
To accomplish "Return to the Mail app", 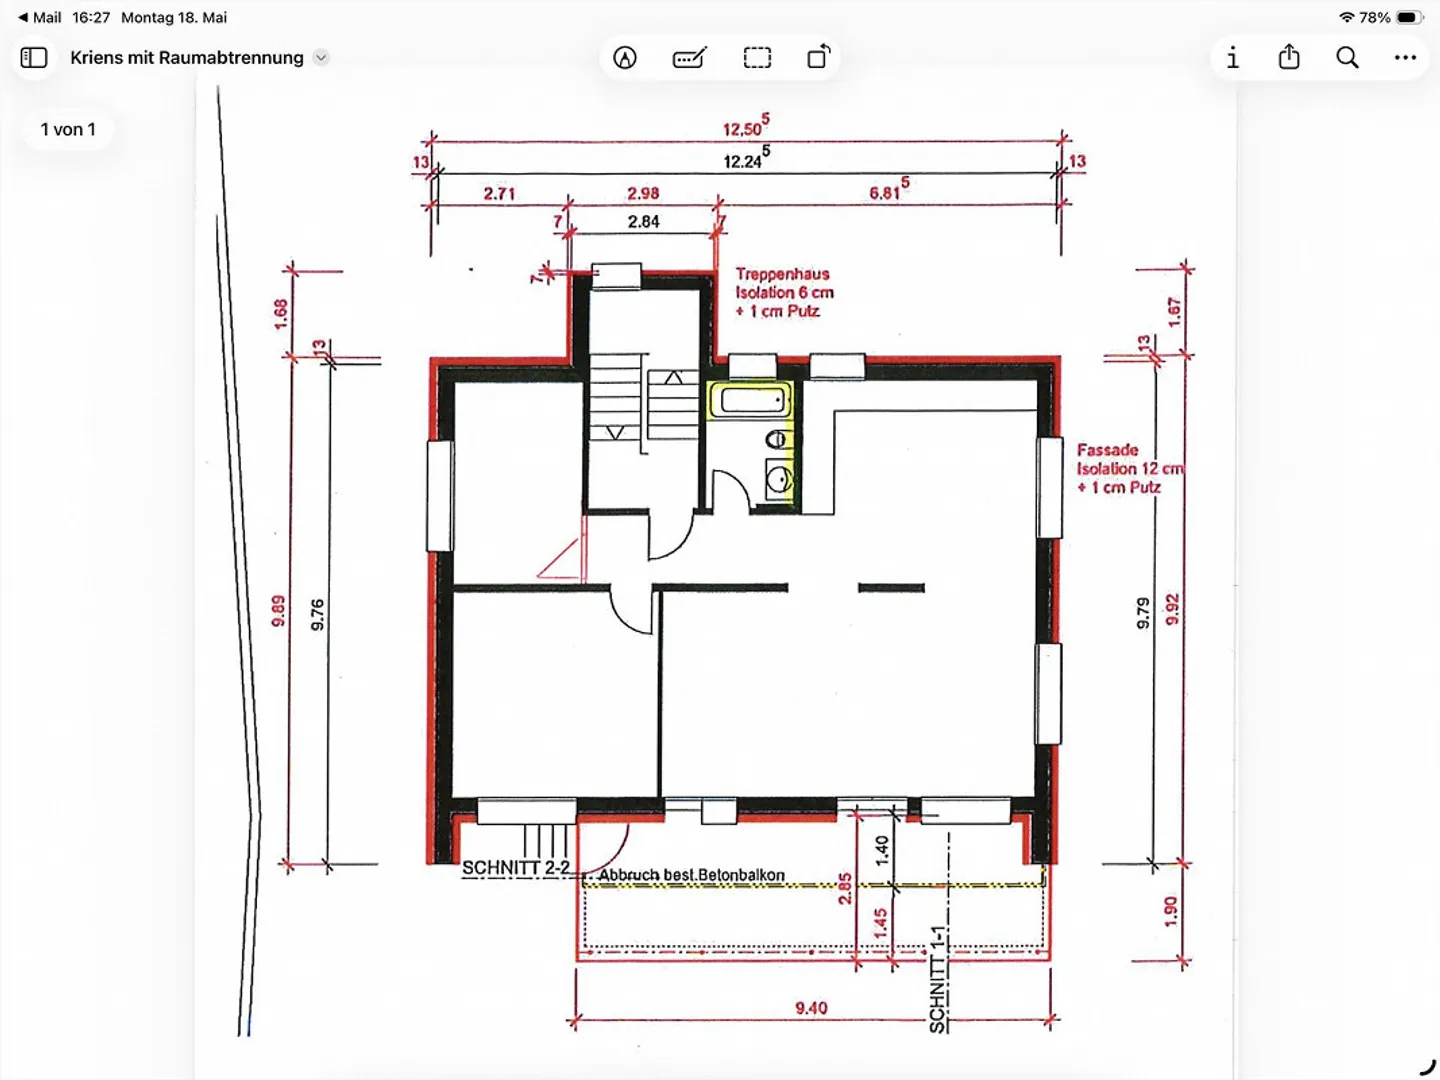I will pyautogui.click(x=40, y=17).
